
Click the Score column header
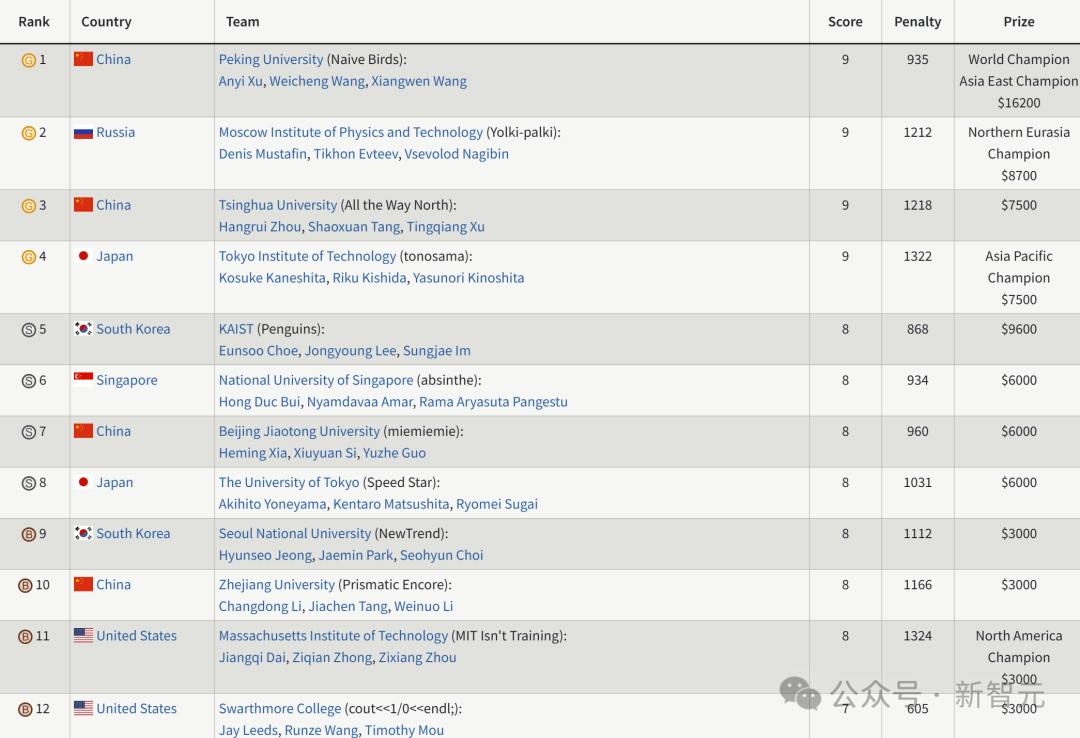[845, 22]
